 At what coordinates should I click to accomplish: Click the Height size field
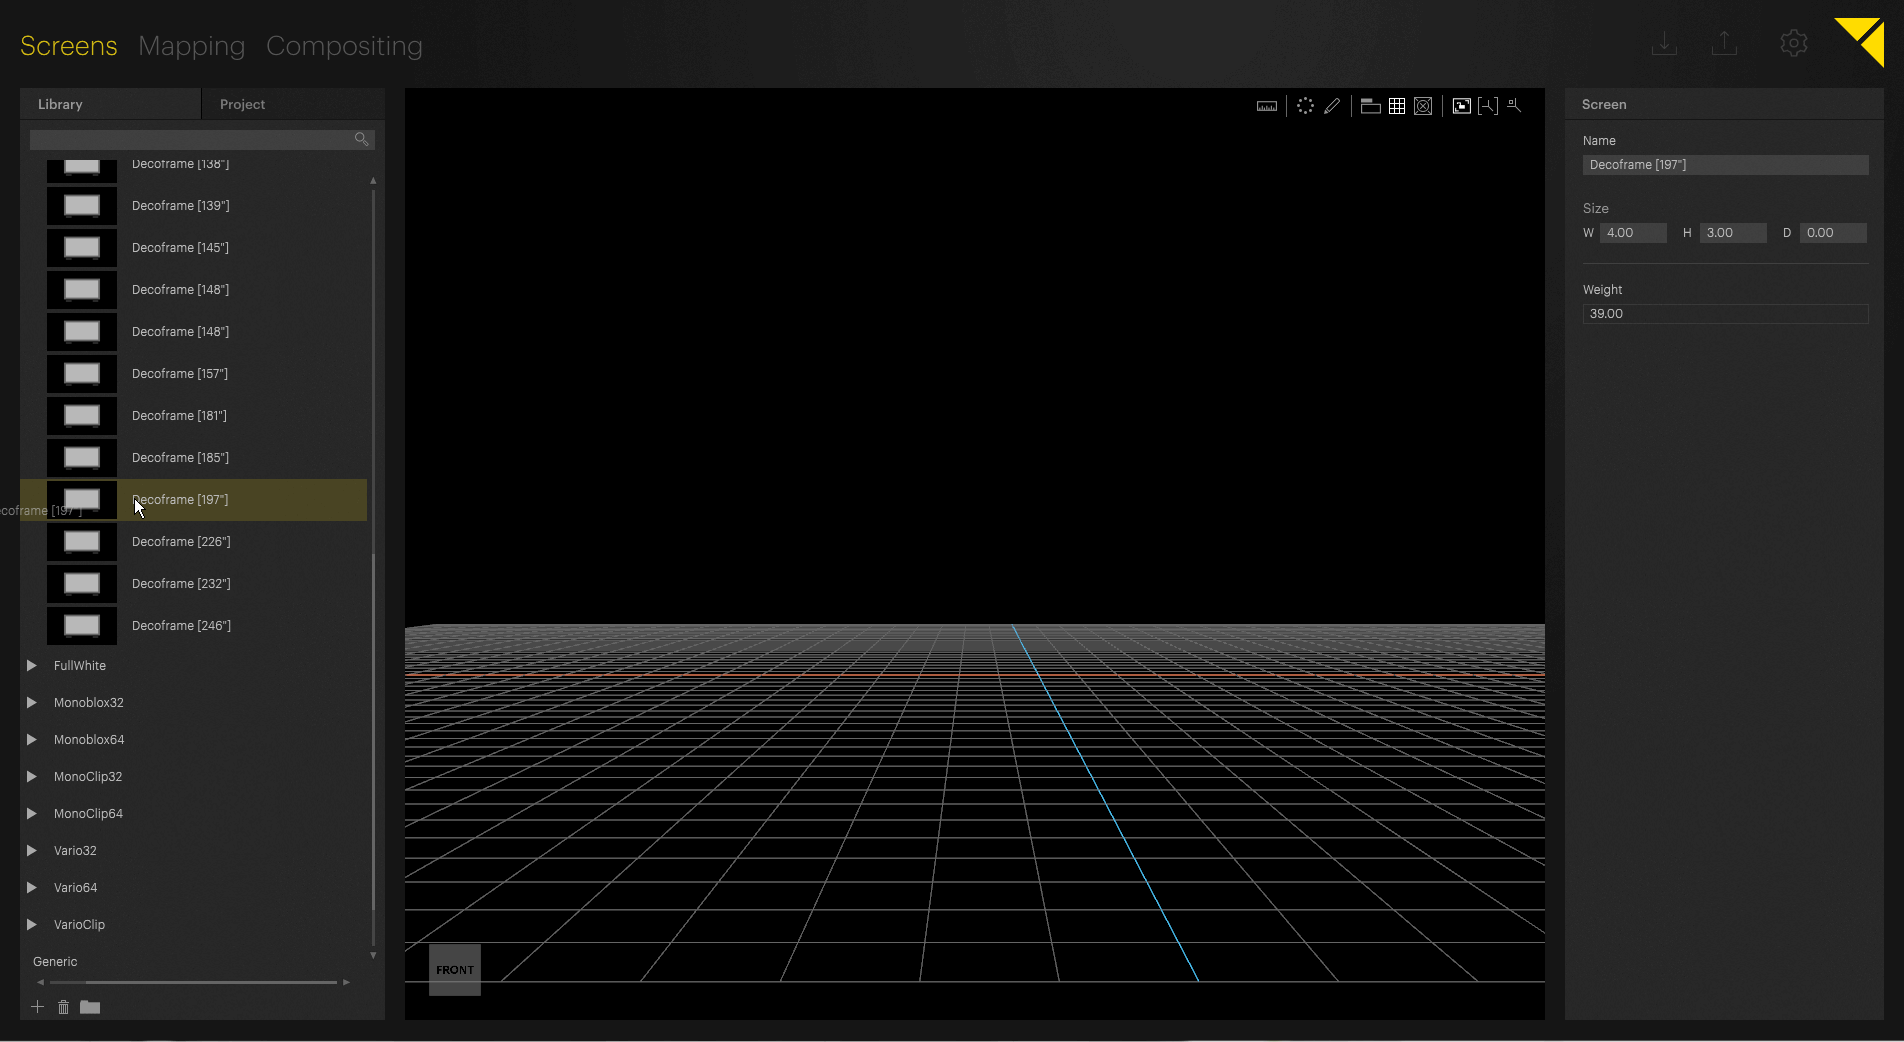point(1733,233)
